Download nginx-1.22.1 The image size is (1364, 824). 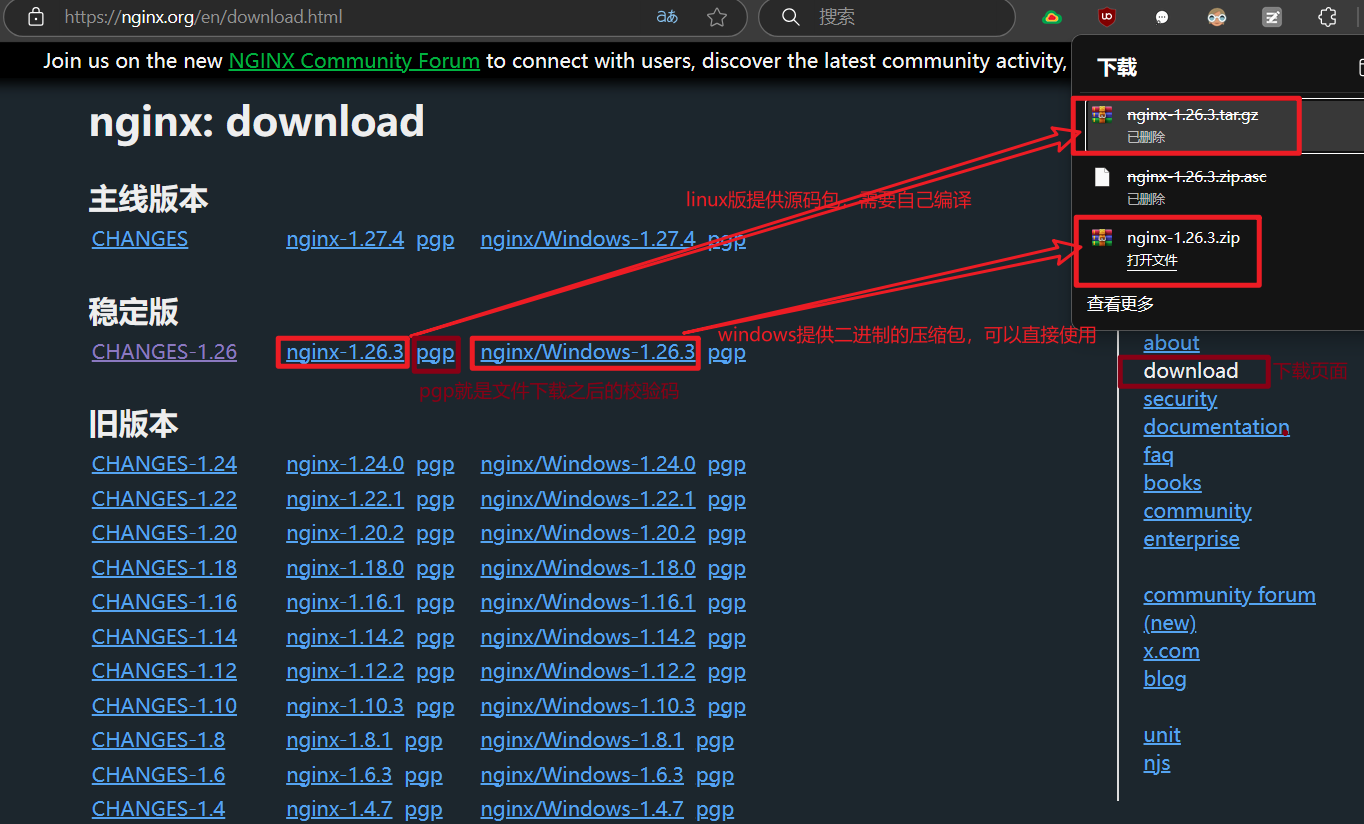coord(345,499)
